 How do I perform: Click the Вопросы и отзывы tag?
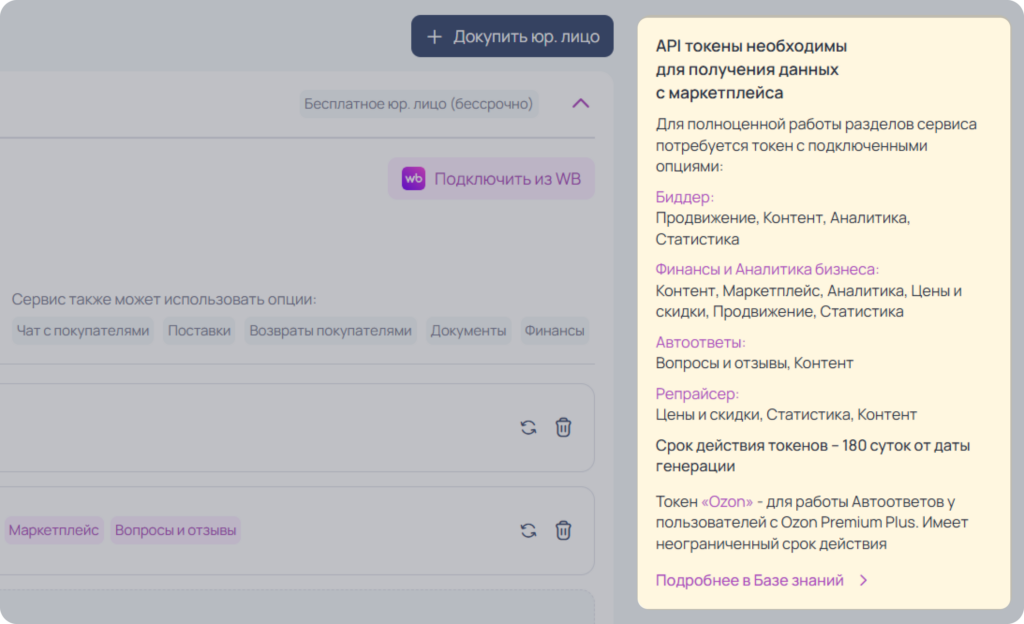point(176,531)
